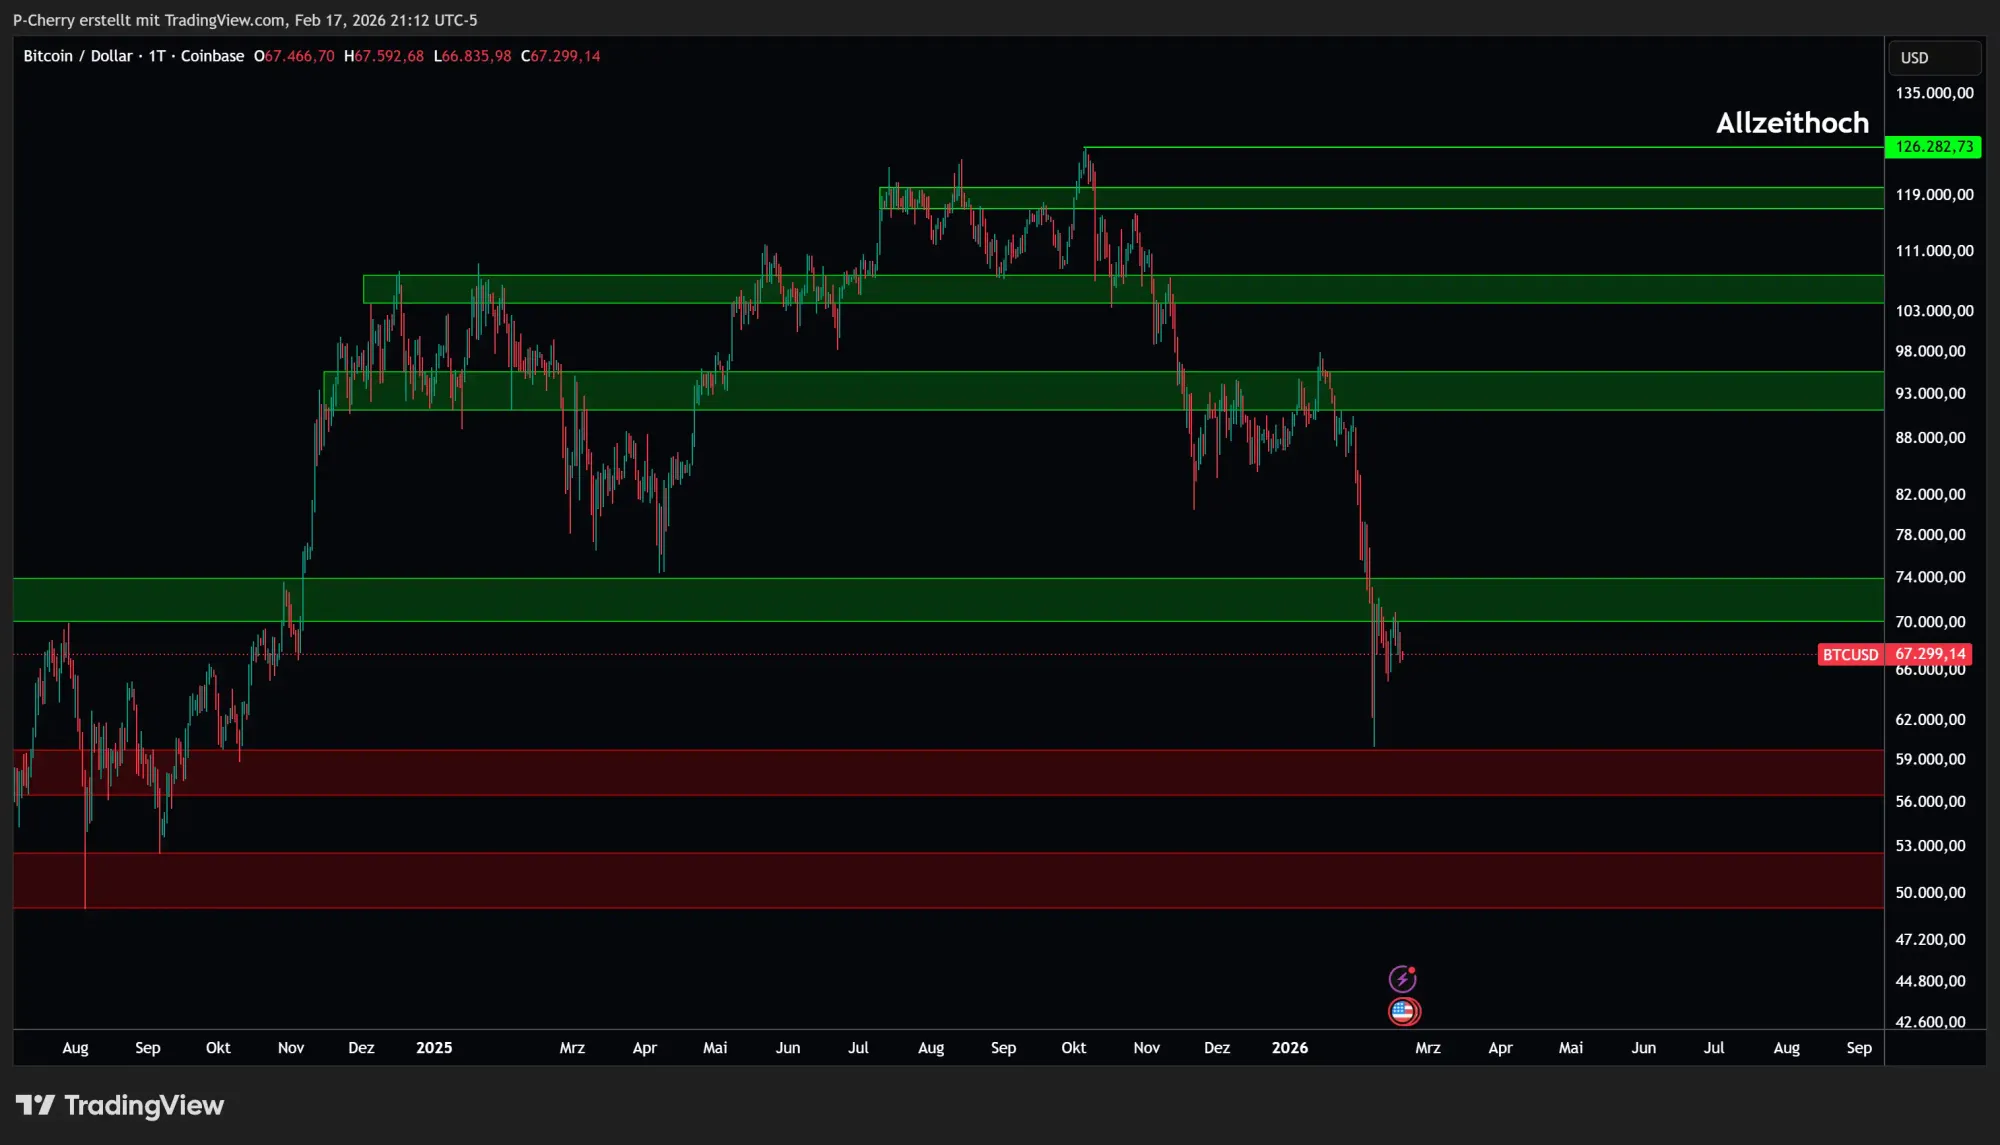Click the 2026 label on time axis
The width and height of the screenshot is (2000, 1145).
coord(1289,1048)
